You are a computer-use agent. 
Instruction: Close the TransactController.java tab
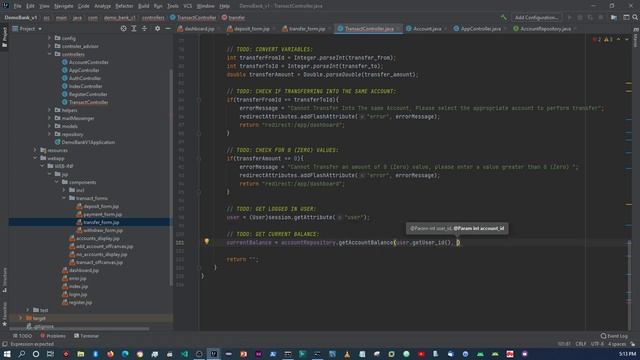point(398,29)
